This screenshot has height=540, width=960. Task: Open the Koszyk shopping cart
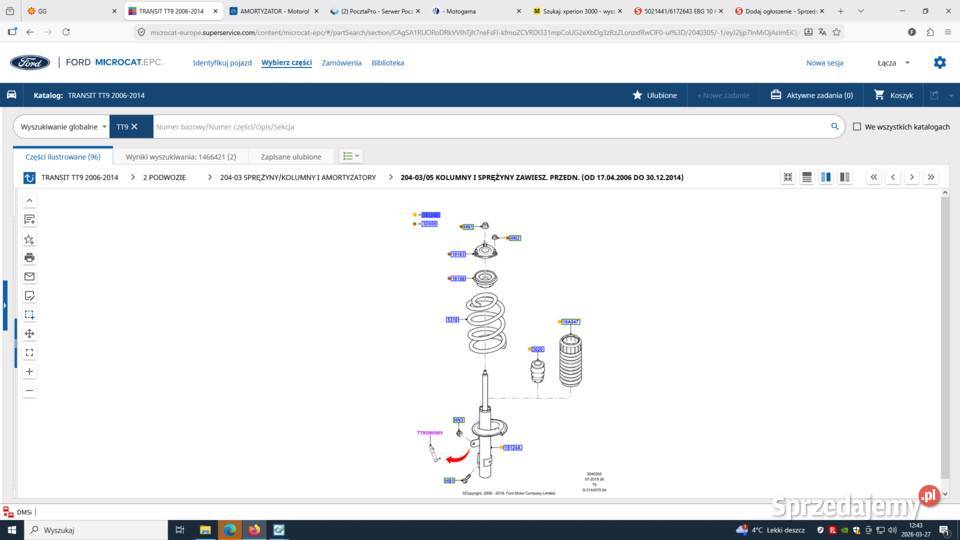click(893, 95)
